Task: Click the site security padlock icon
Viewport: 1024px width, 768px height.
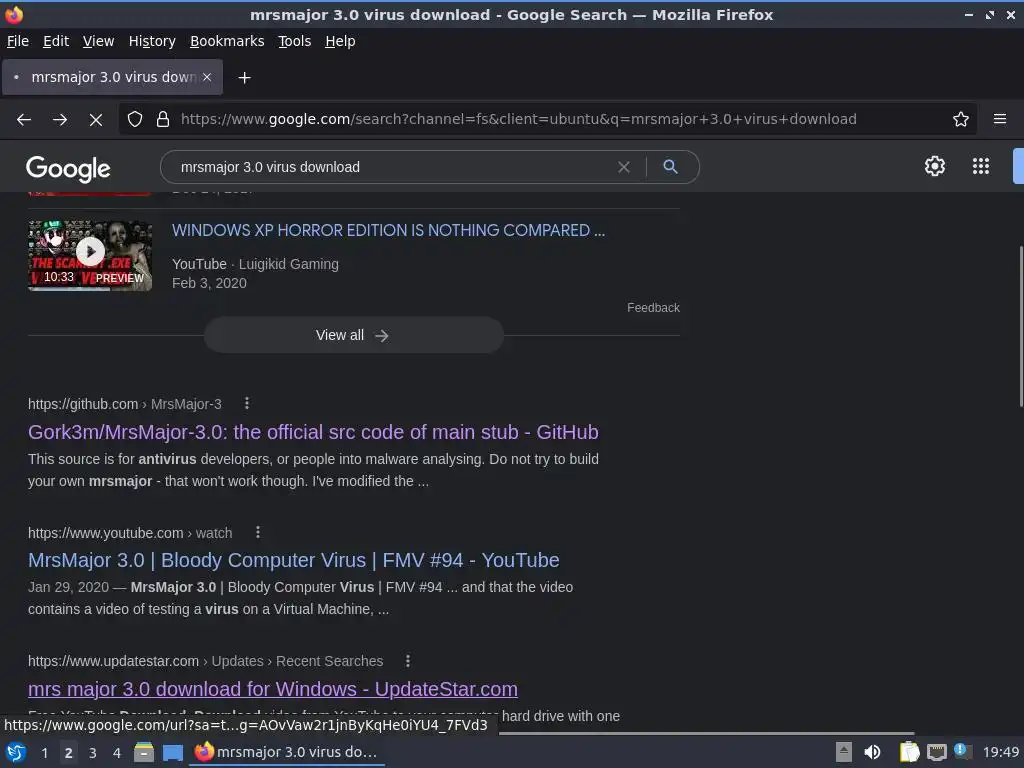Action: [x=163, y=120]
